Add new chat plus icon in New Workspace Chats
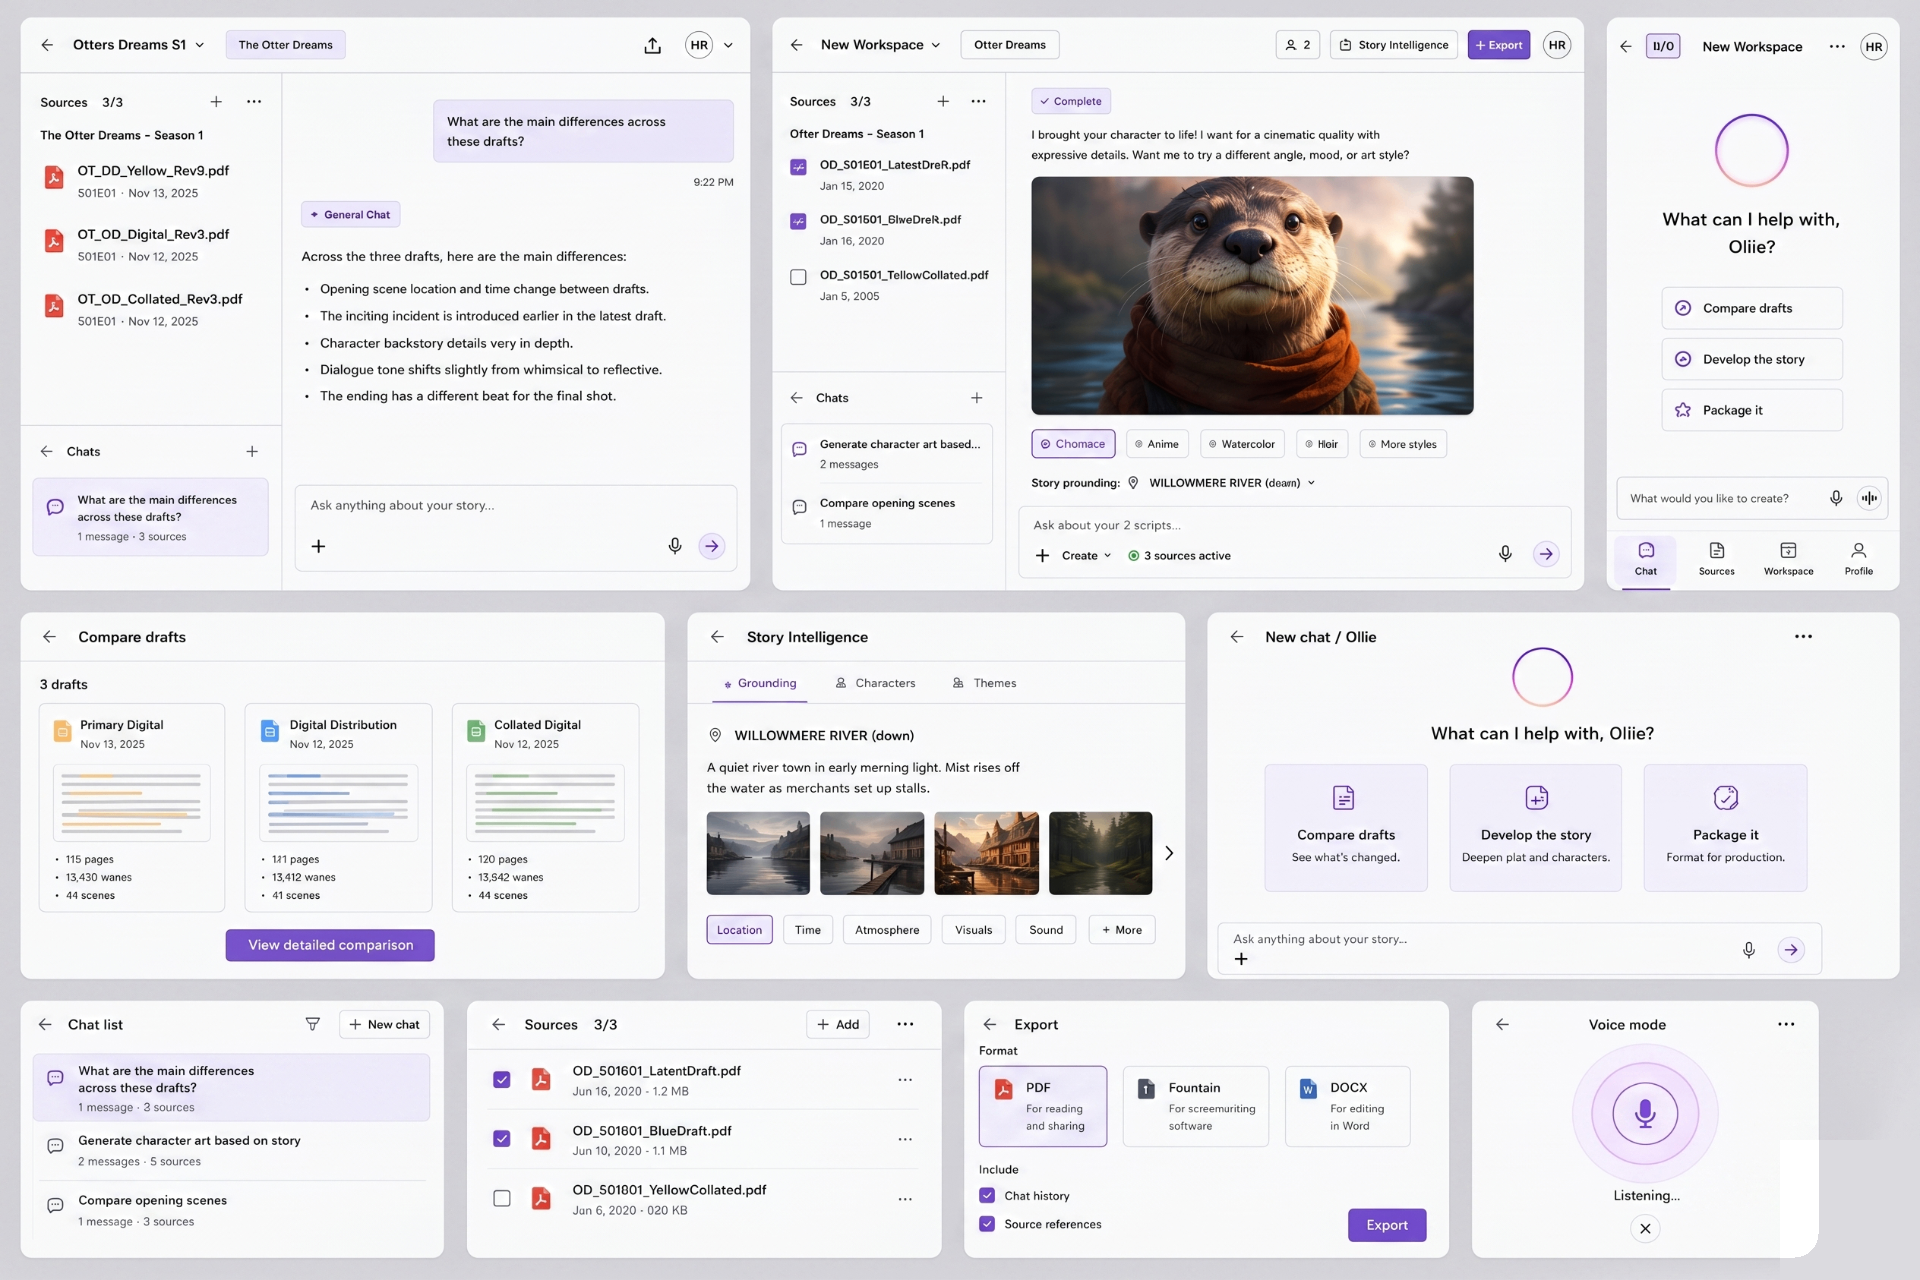Screen dimensions: 1920x1280 pyautogui.click(x=976, y=398)
